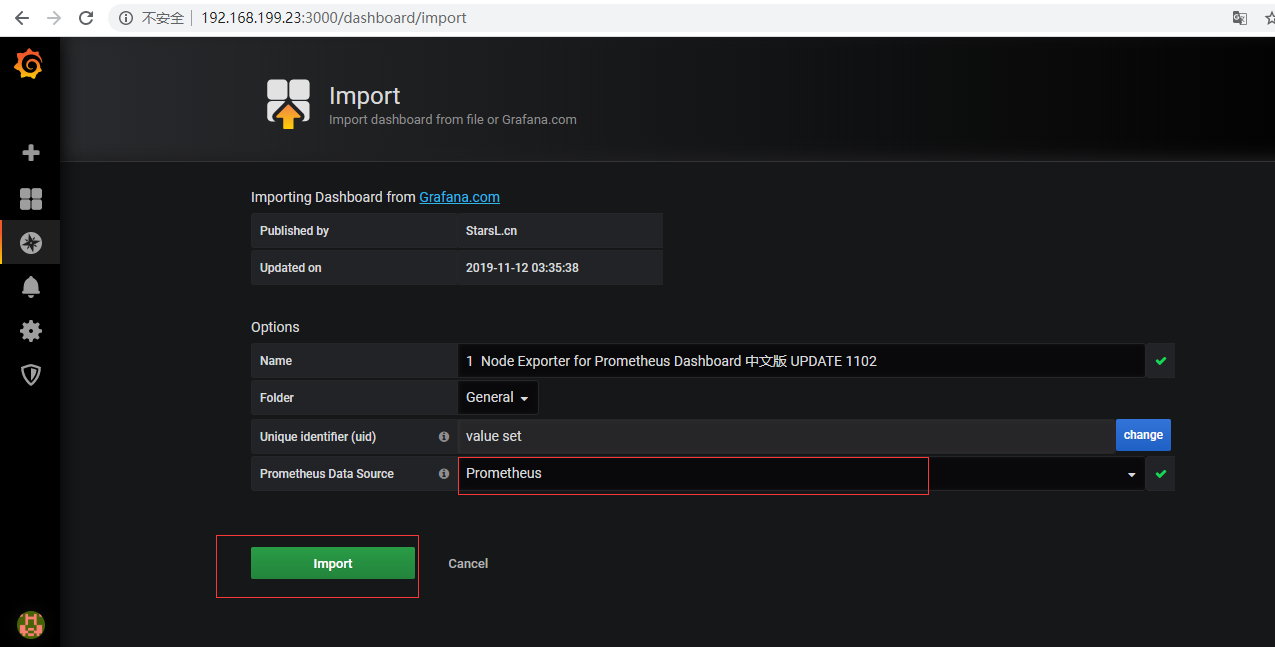Screen dimensions: 1275x647
Task: Open the Create plus menu
Action: pos(31,153)
